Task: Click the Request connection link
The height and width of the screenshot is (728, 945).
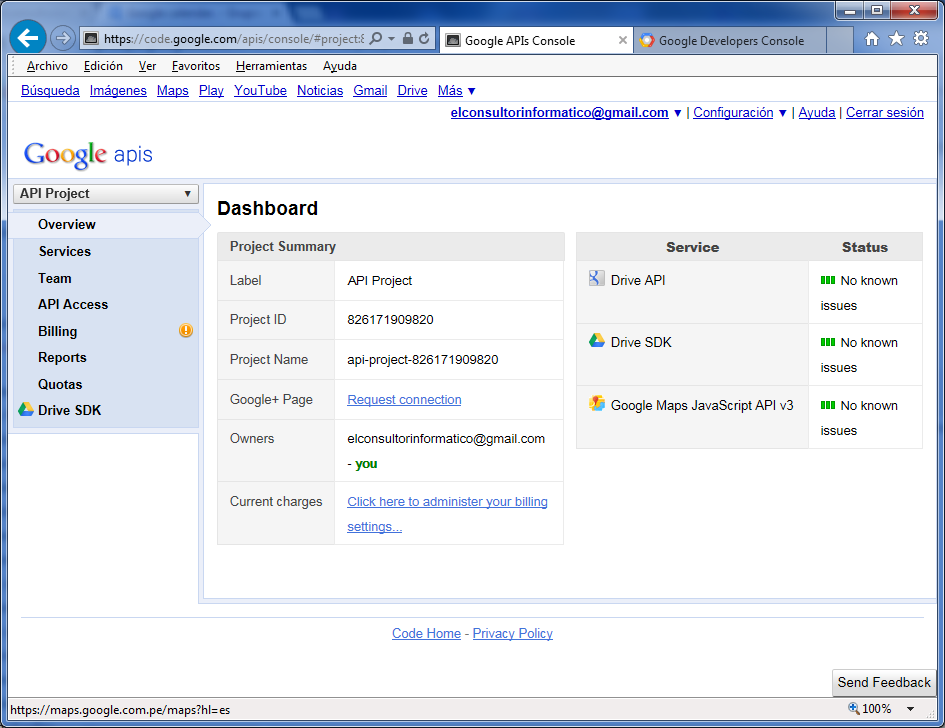Action: pos(404,400)
